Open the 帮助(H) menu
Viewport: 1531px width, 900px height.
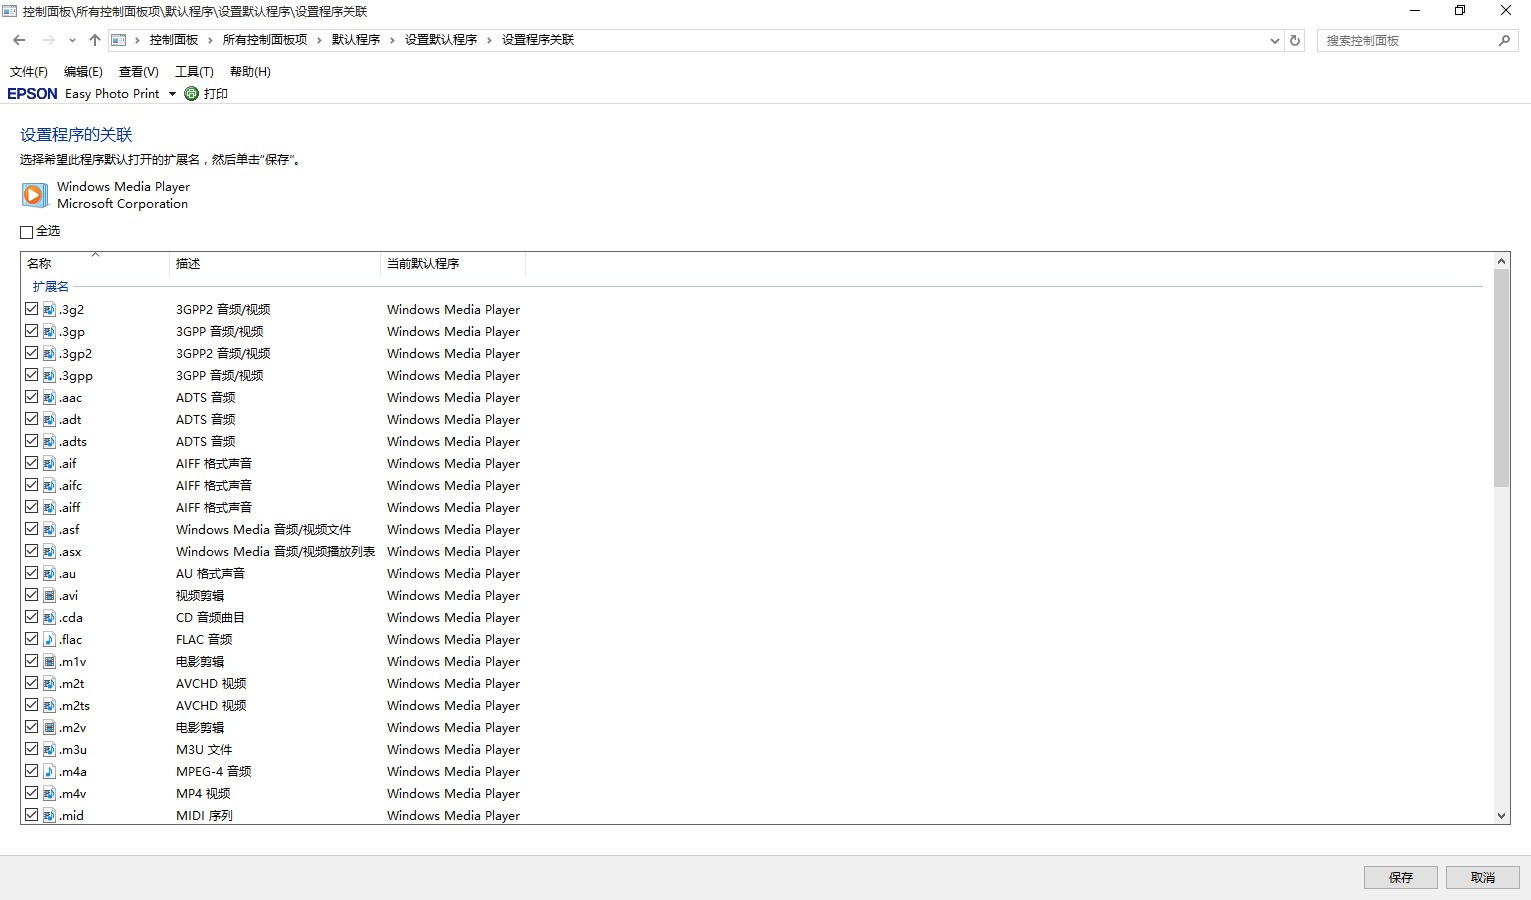click(250, 71)
